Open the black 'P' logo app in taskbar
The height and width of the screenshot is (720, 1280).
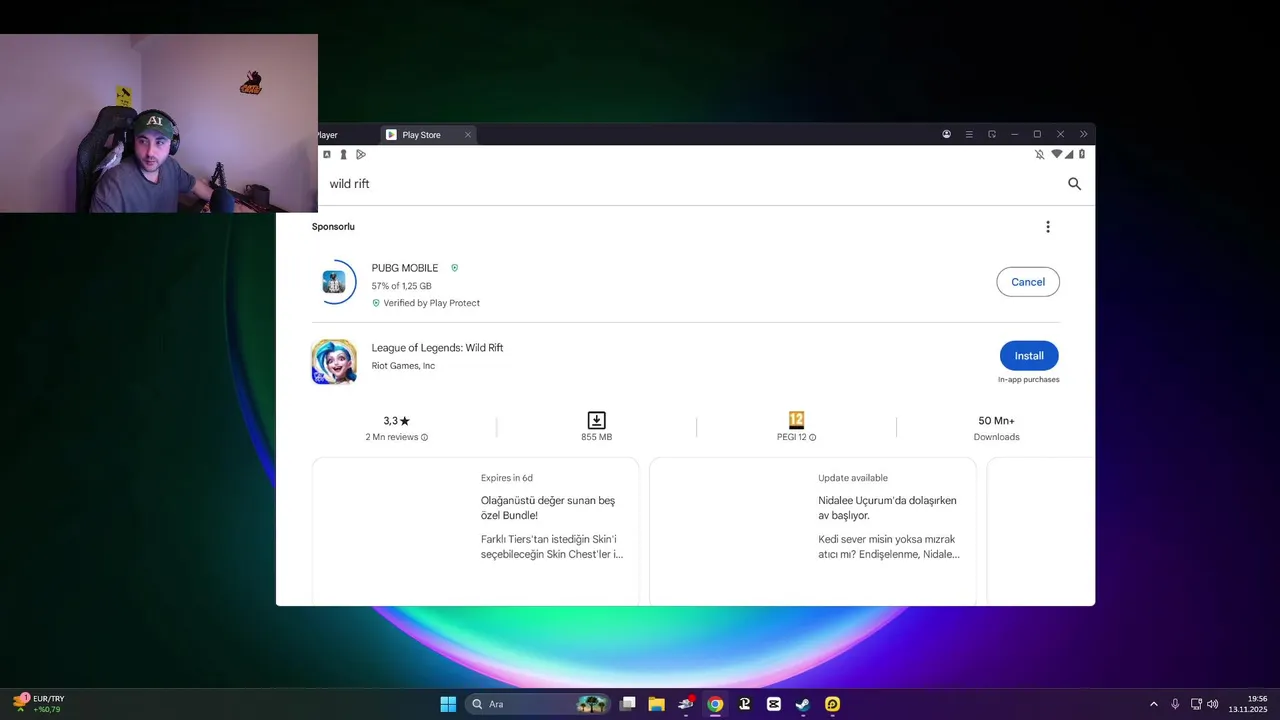coord(744,704)
